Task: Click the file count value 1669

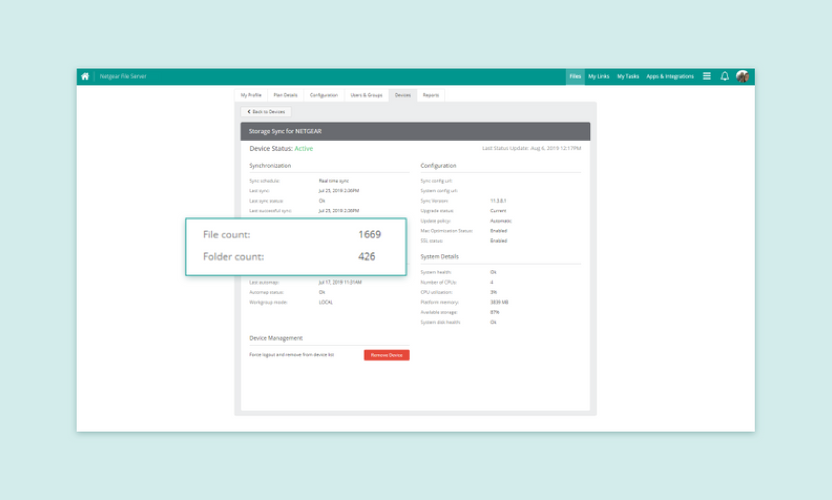Action: point(369,235)
